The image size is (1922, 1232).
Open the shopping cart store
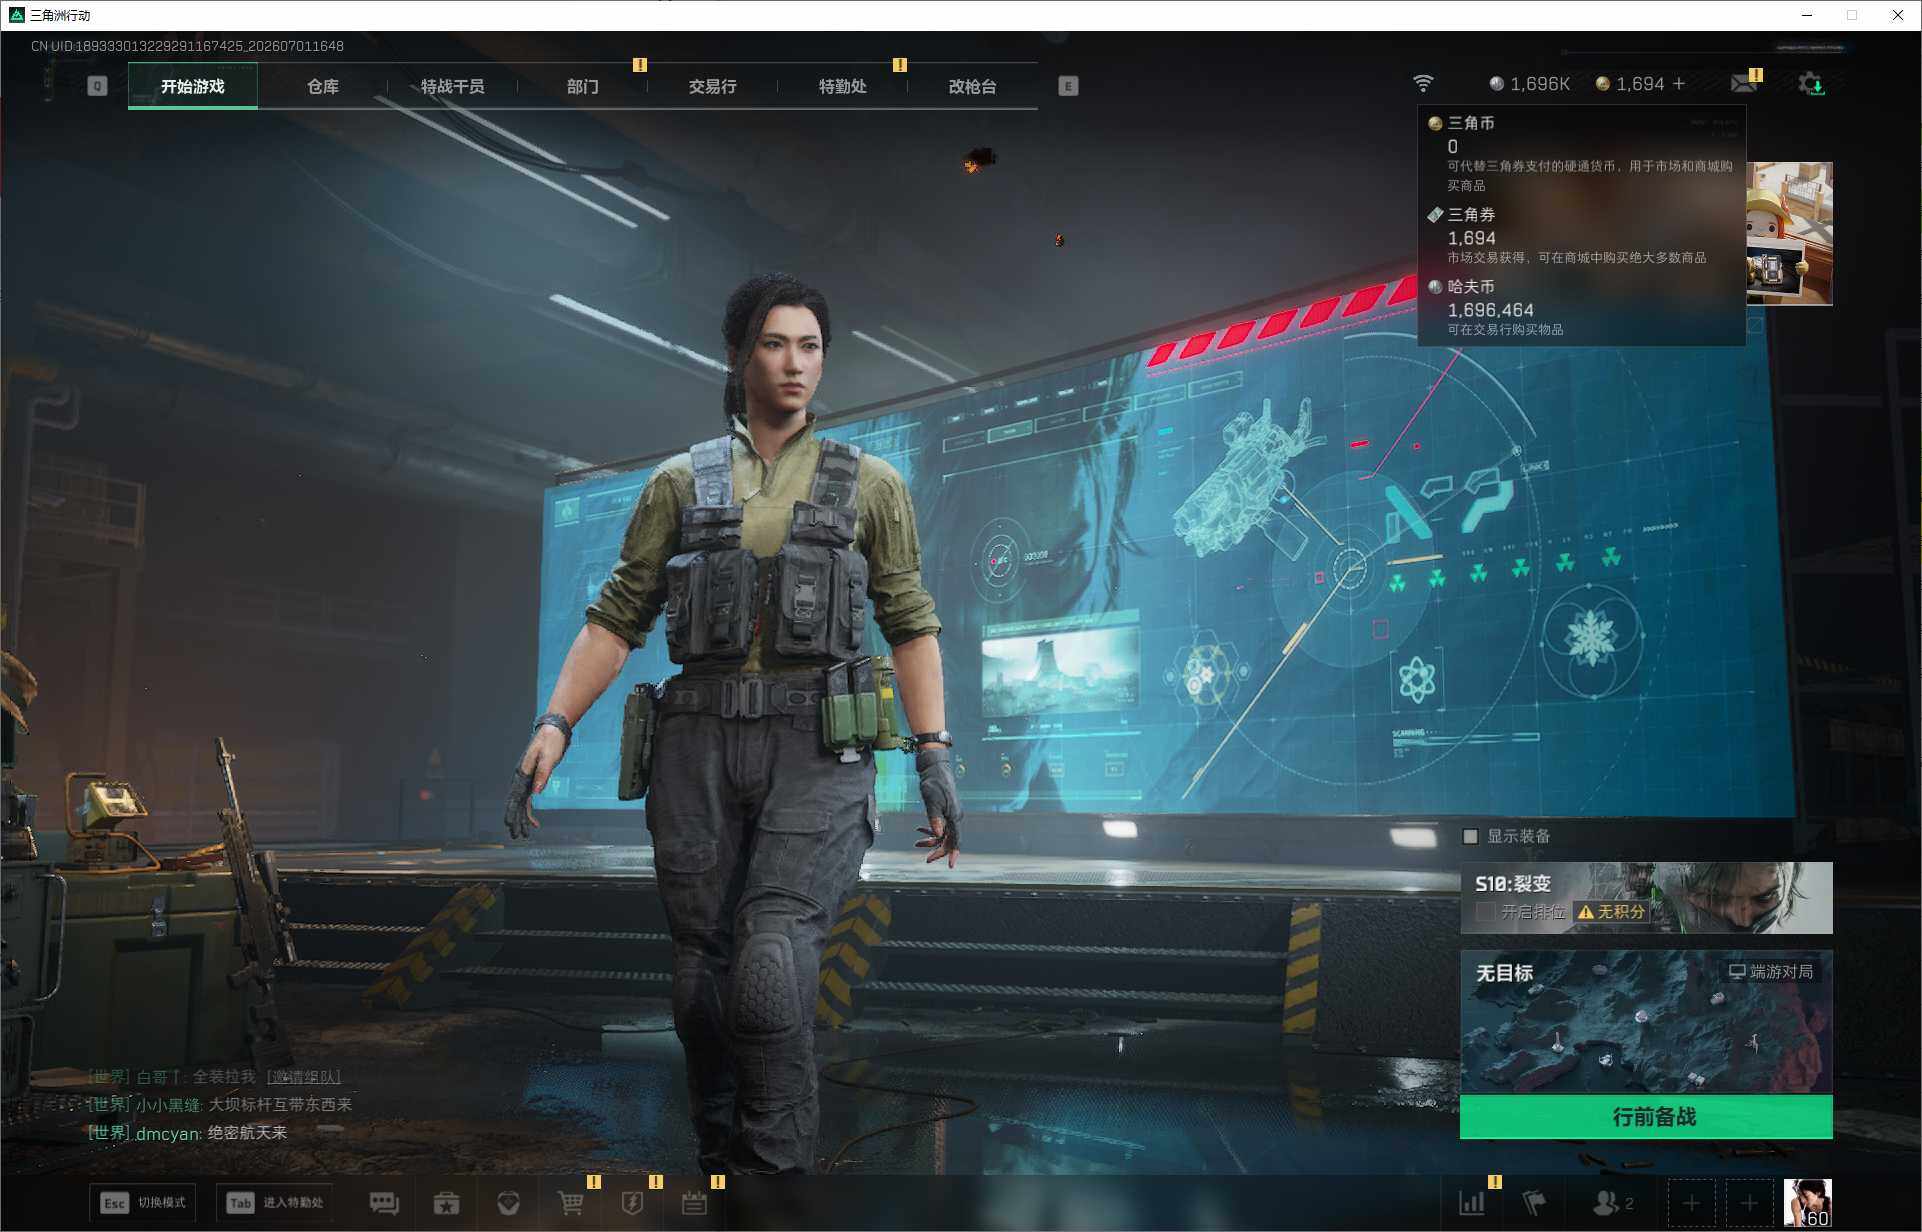pyautogui.click(x=570, y=1203)
